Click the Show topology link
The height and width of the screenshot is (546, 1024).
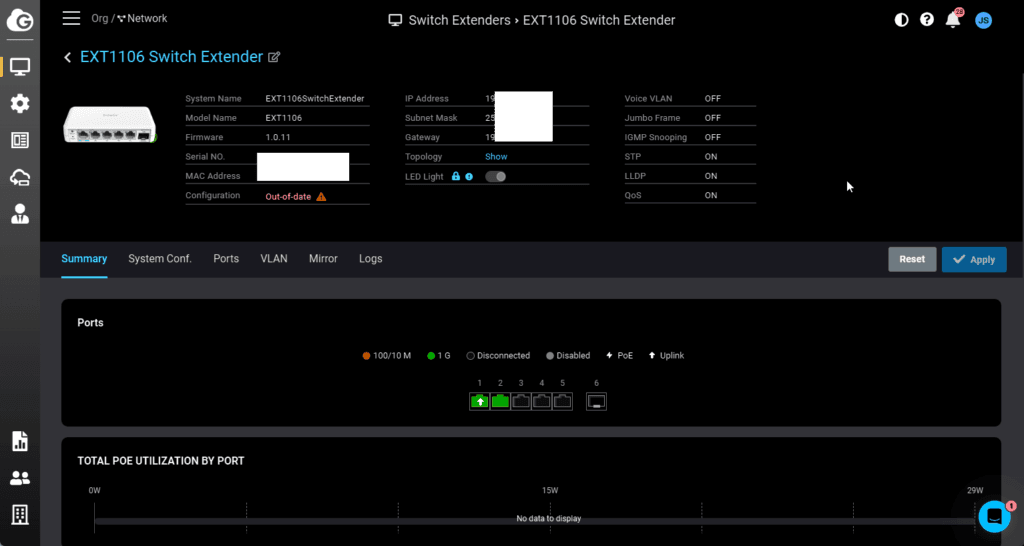point(496,157)
